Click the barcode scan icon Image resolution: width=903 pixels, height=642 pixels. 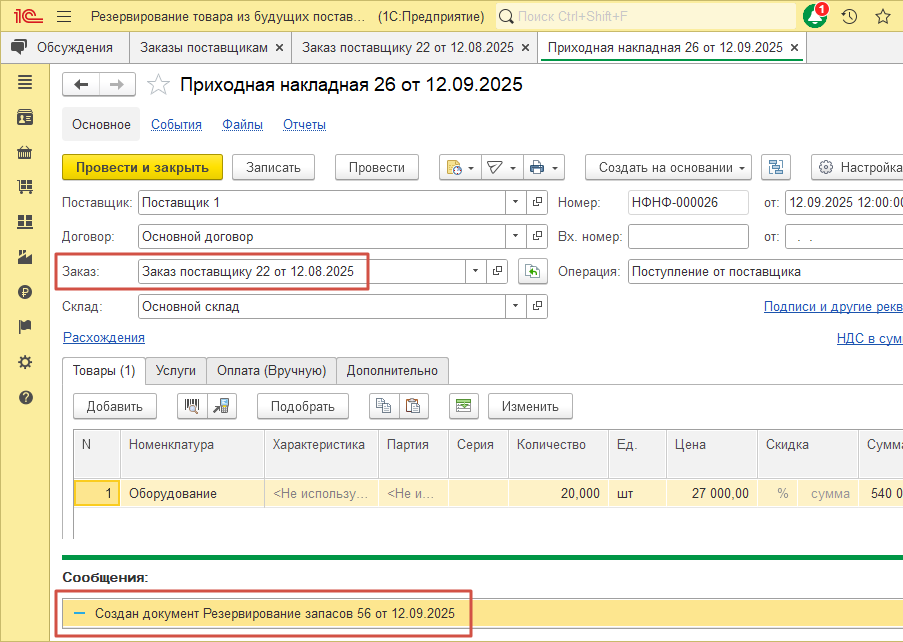[191, 405]
